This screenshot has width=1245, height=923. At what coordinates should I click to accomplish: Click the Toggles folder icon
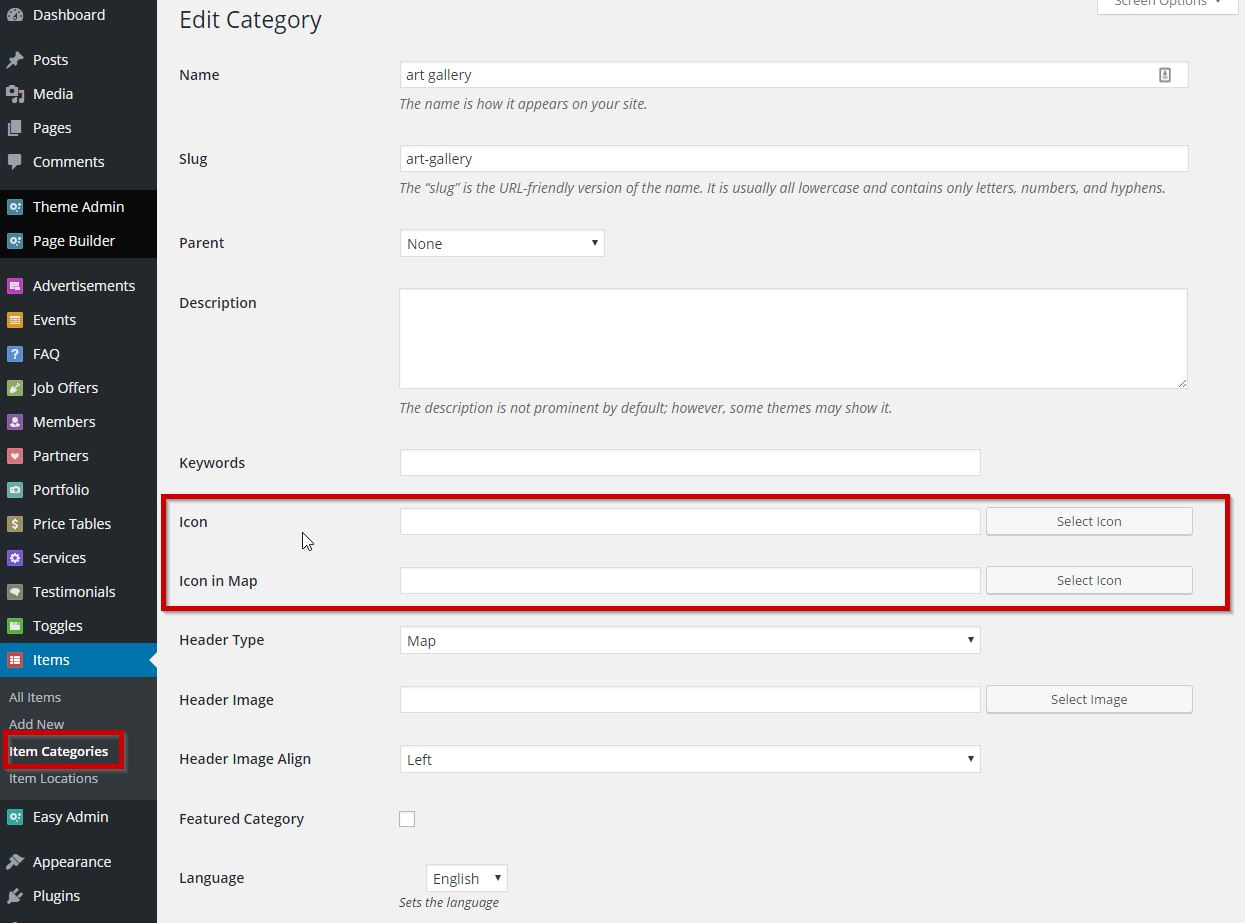[x=15, y=626]
